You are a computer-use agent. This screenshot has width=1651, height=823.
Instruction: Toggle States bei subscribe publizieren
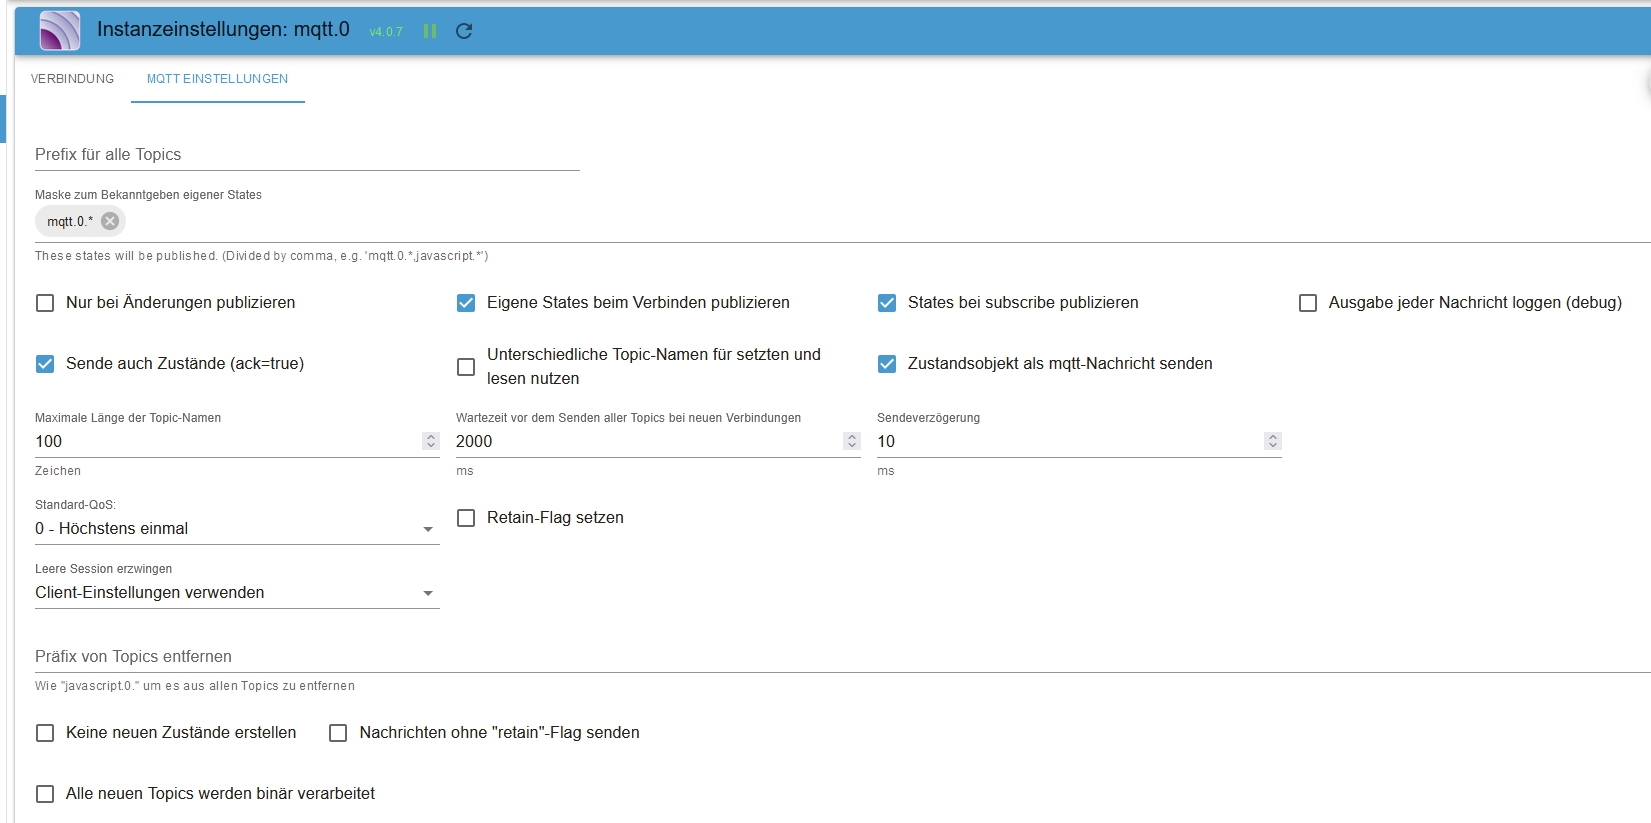(x=887, y=303)
